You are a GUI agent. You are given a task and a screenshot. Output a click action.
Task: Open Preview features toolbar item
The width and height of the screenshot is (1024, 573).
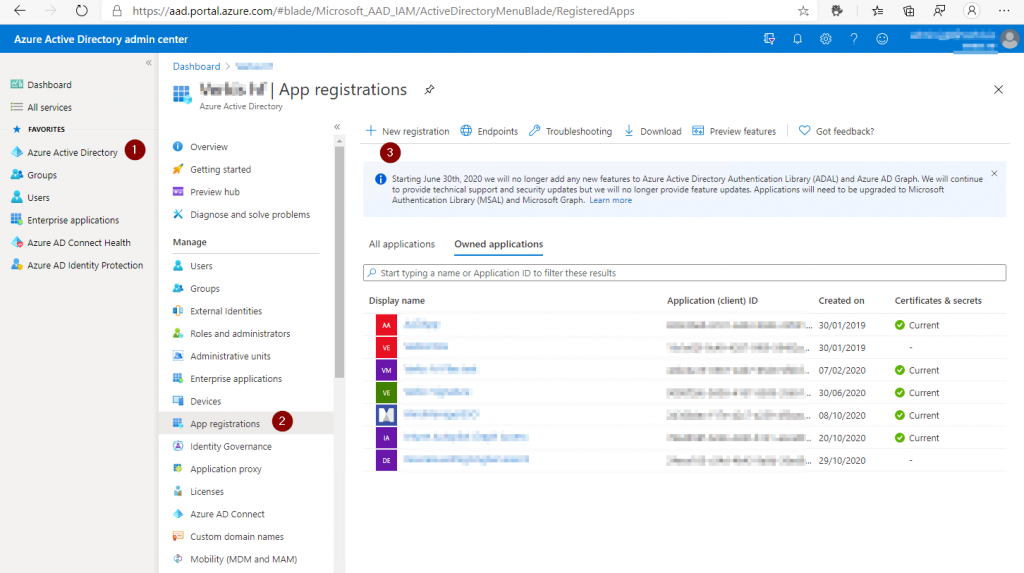click(x=734, y=131)
